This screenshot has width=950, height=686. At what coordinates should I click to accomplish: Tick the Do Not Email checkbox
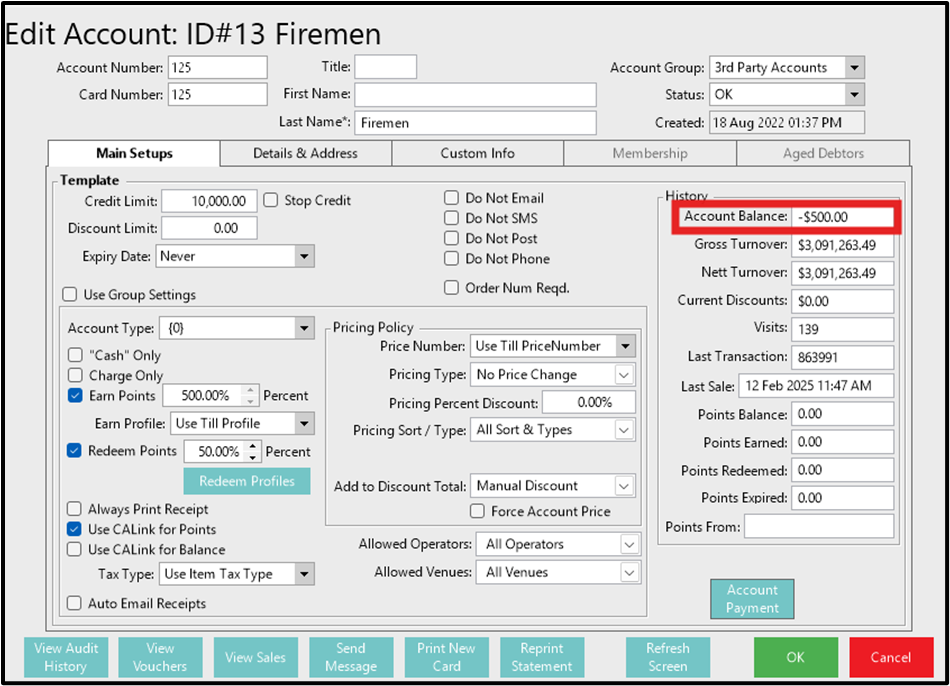click(452, 198)
